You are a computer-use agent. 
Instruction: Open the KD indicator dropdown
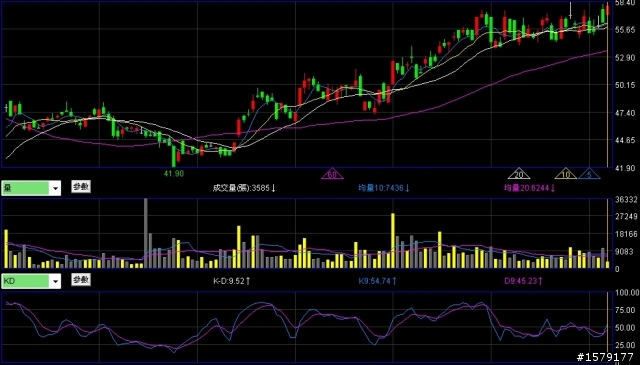(x=55, y=281)
